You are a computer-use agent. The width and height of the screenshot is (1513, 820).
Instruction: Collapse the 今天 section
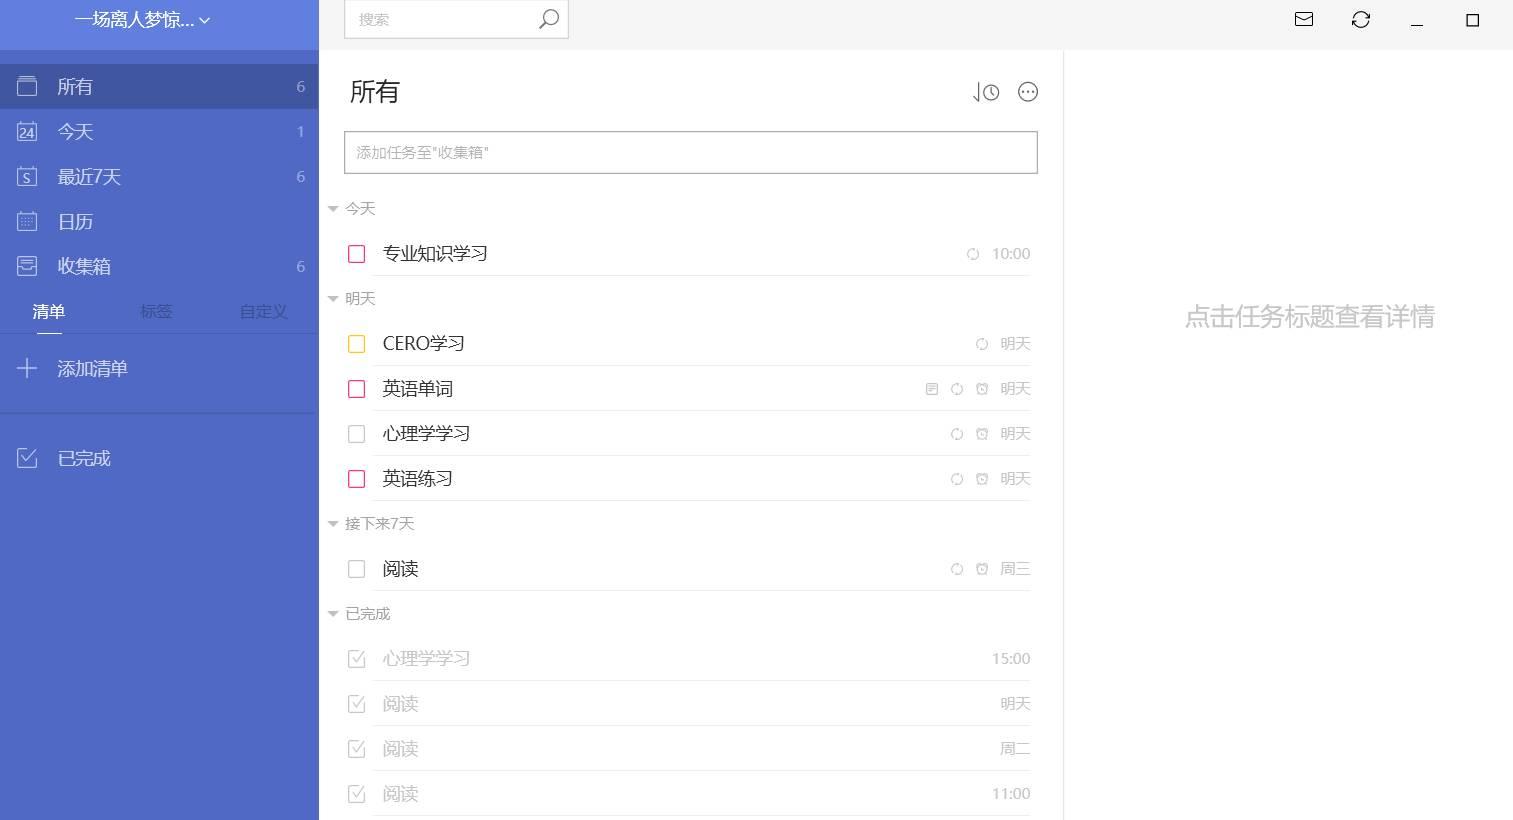click(333, 209)
